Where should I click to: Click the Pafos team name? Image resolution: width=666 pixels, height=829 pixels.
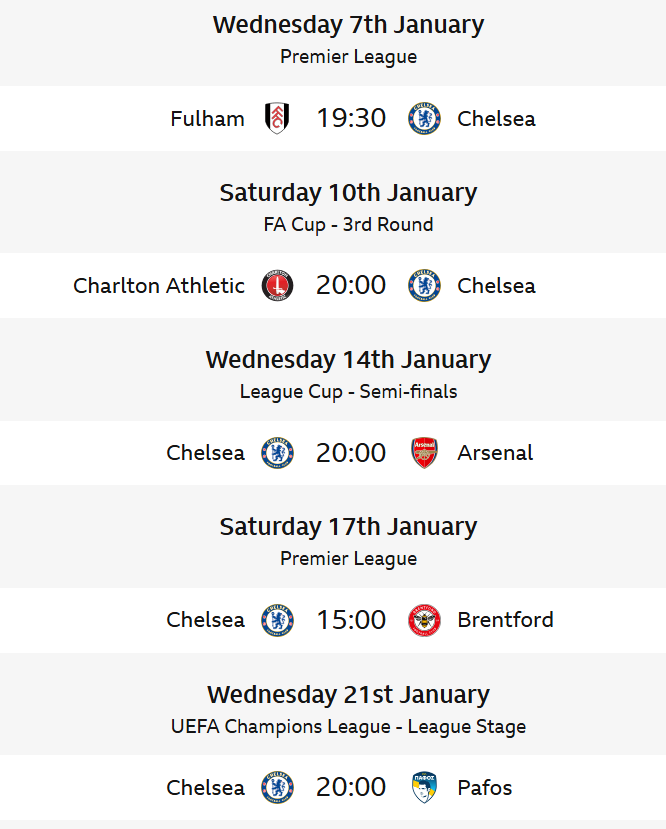(x=484, y=787)
